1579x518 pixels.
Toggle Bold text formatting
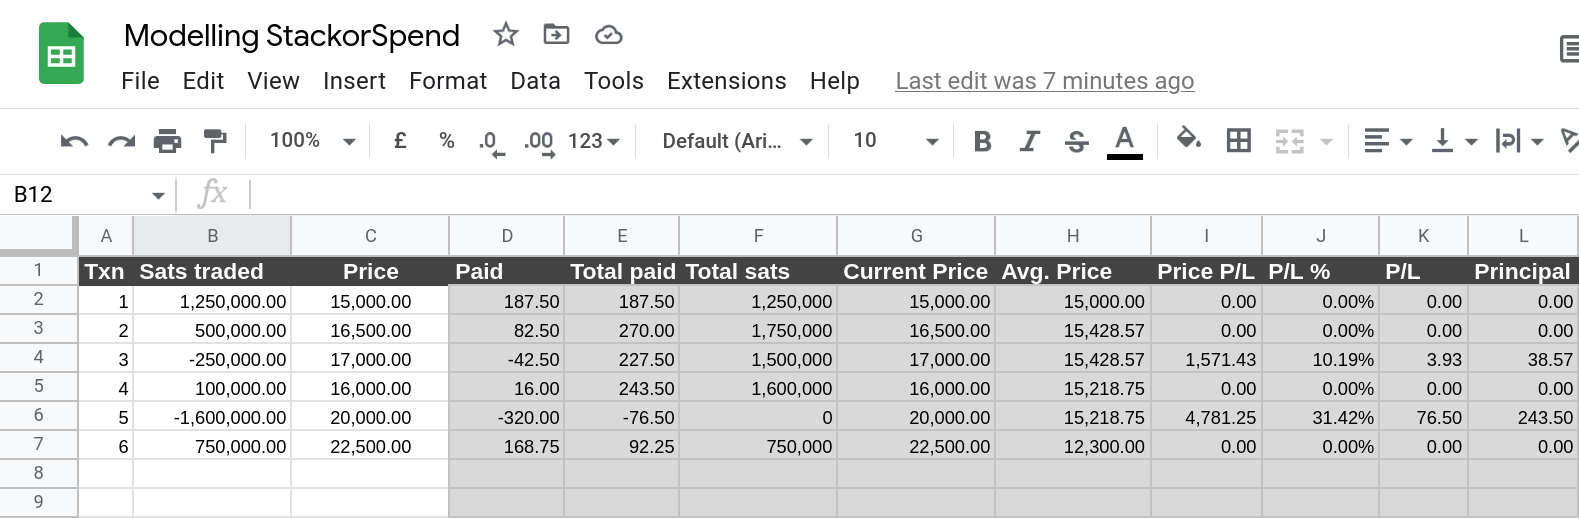(982, 141)
